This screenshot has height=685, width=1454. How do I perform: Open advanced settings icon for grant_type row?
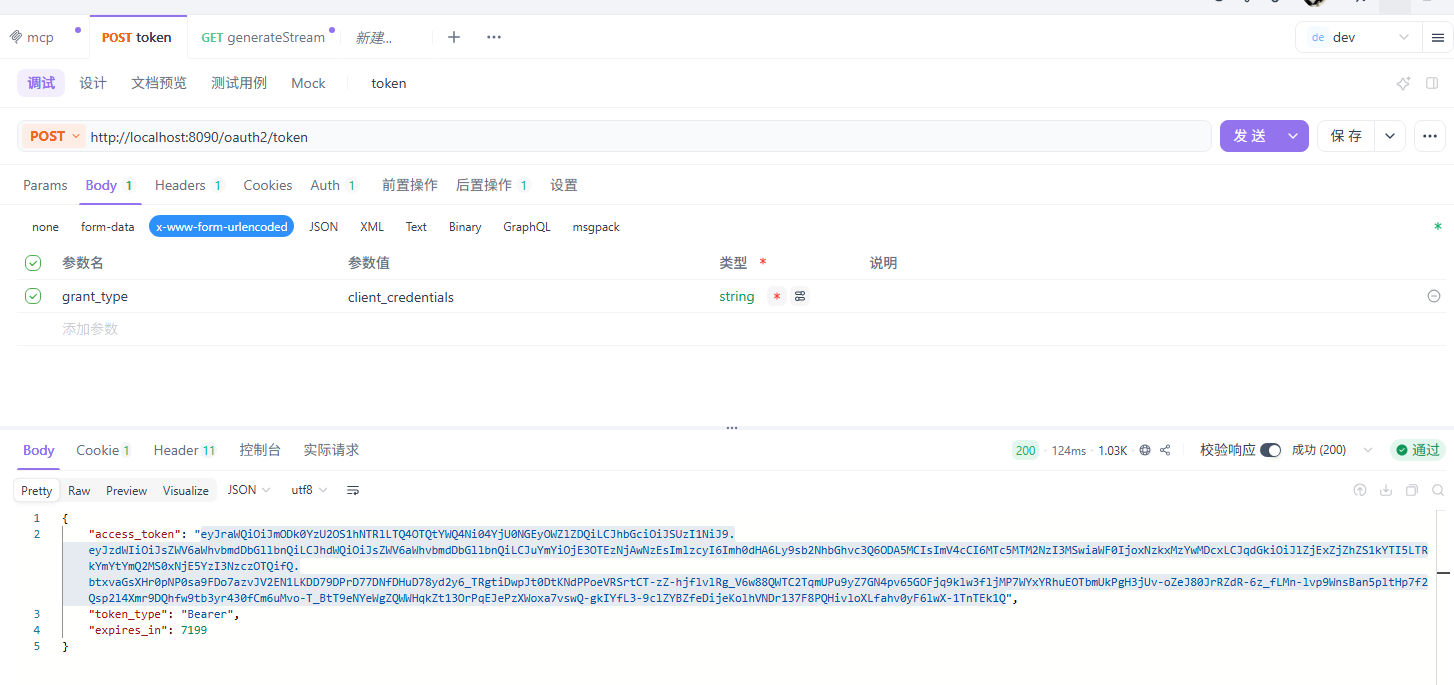[800, 297]
